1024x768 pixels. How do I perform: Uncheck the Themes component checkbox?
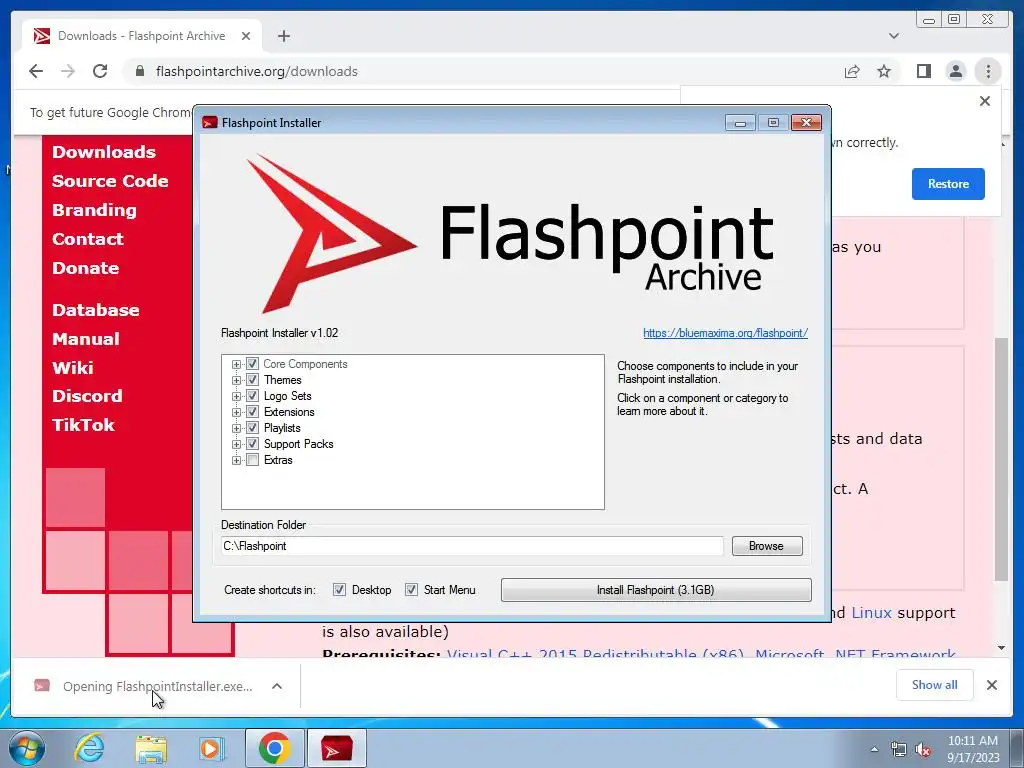click(252, 379)
